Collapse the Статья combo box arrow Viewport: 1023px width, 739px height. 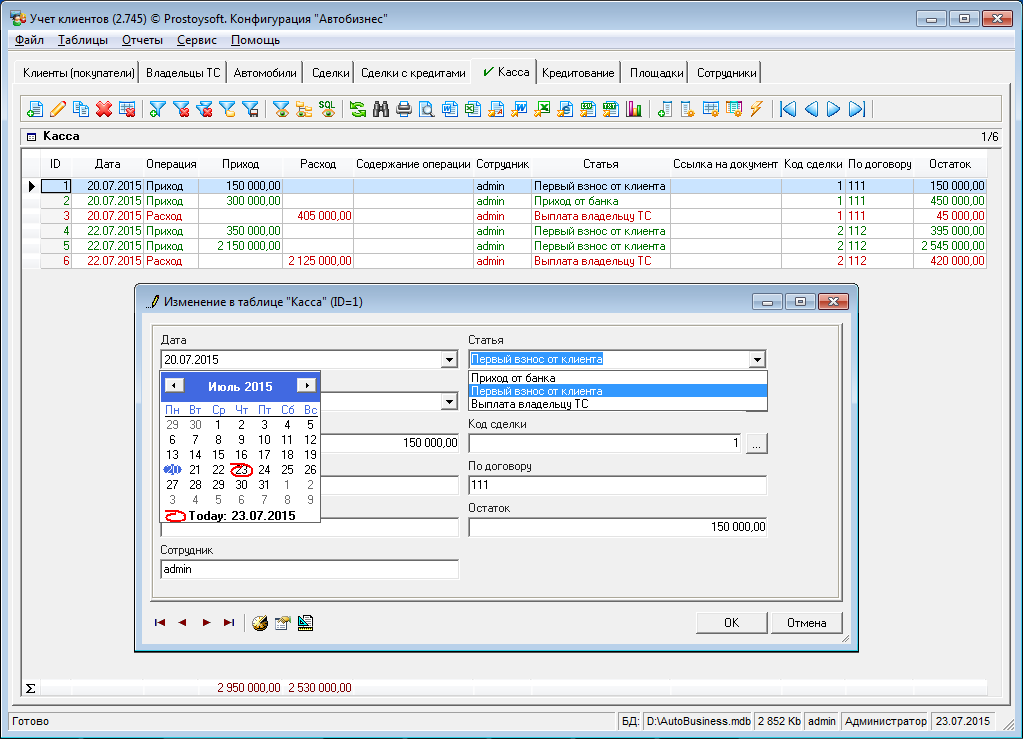point(757,360)
